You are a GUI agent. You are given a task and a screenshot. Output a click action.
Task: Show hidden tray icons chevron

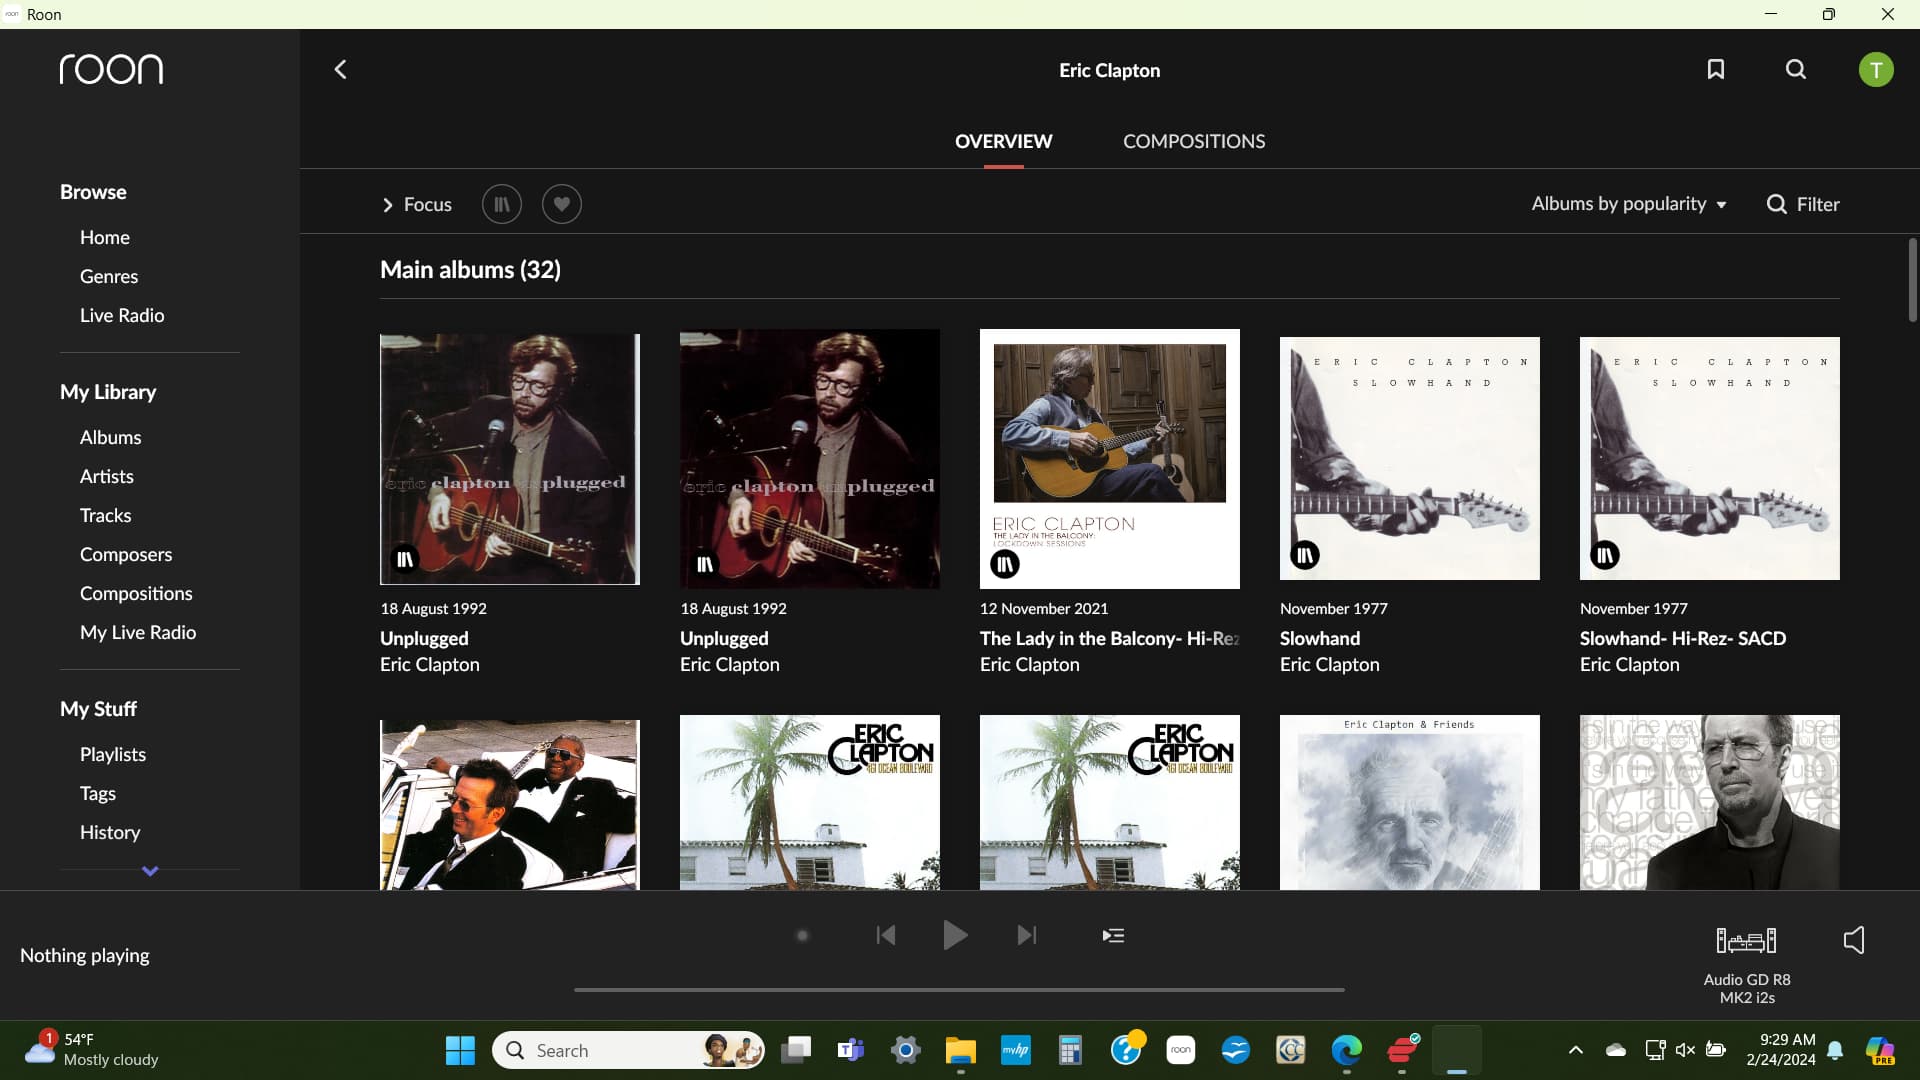tap(1576, 1050)
